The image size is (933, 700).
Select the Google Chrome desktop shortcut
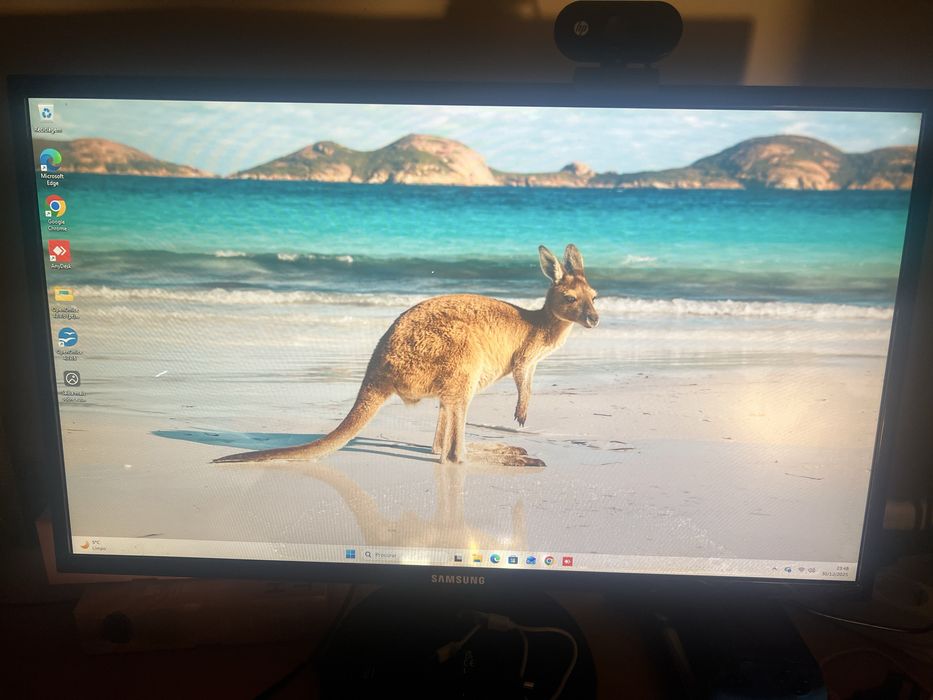[56, 212]
